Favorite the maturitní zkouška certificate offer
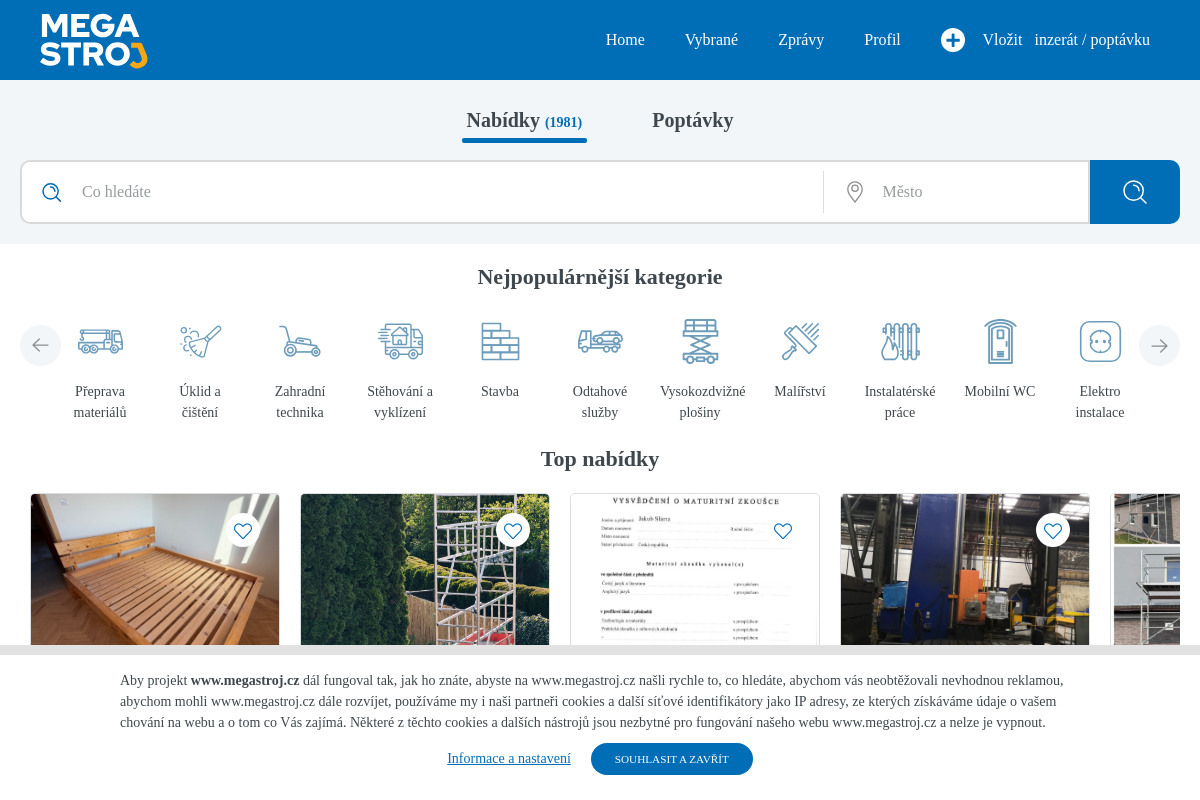Screen dimensions: 1200x800 tap(783, 530)
